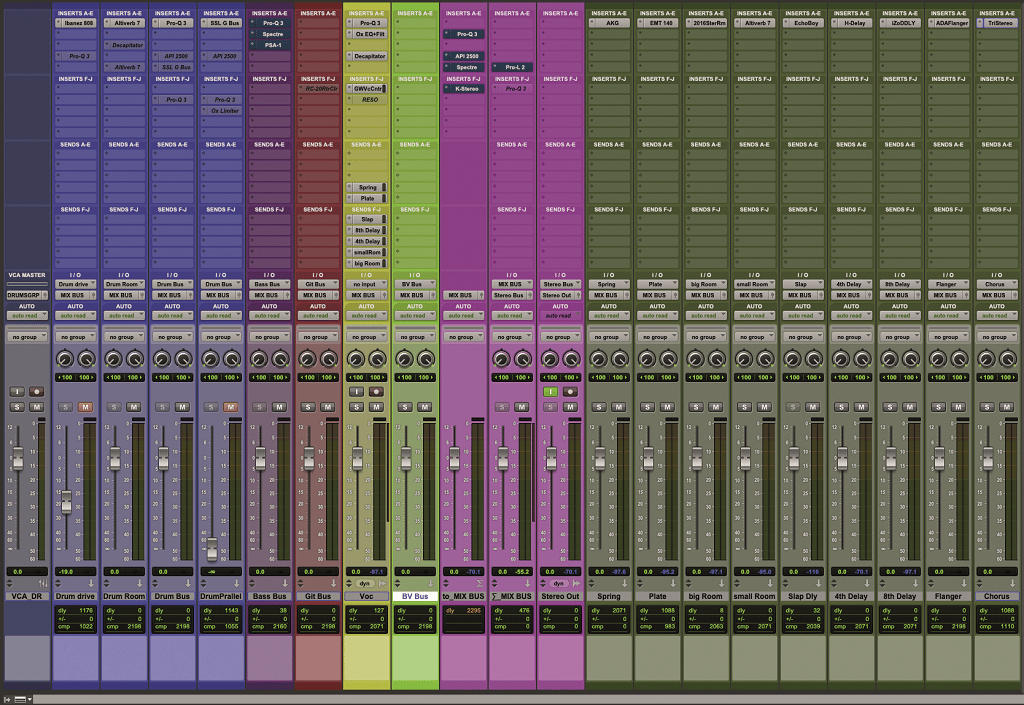The height and width of the screenshot is (705, 1024).
Task: Click the faders icon on VCA_DR strip
Action: (44, 583)
